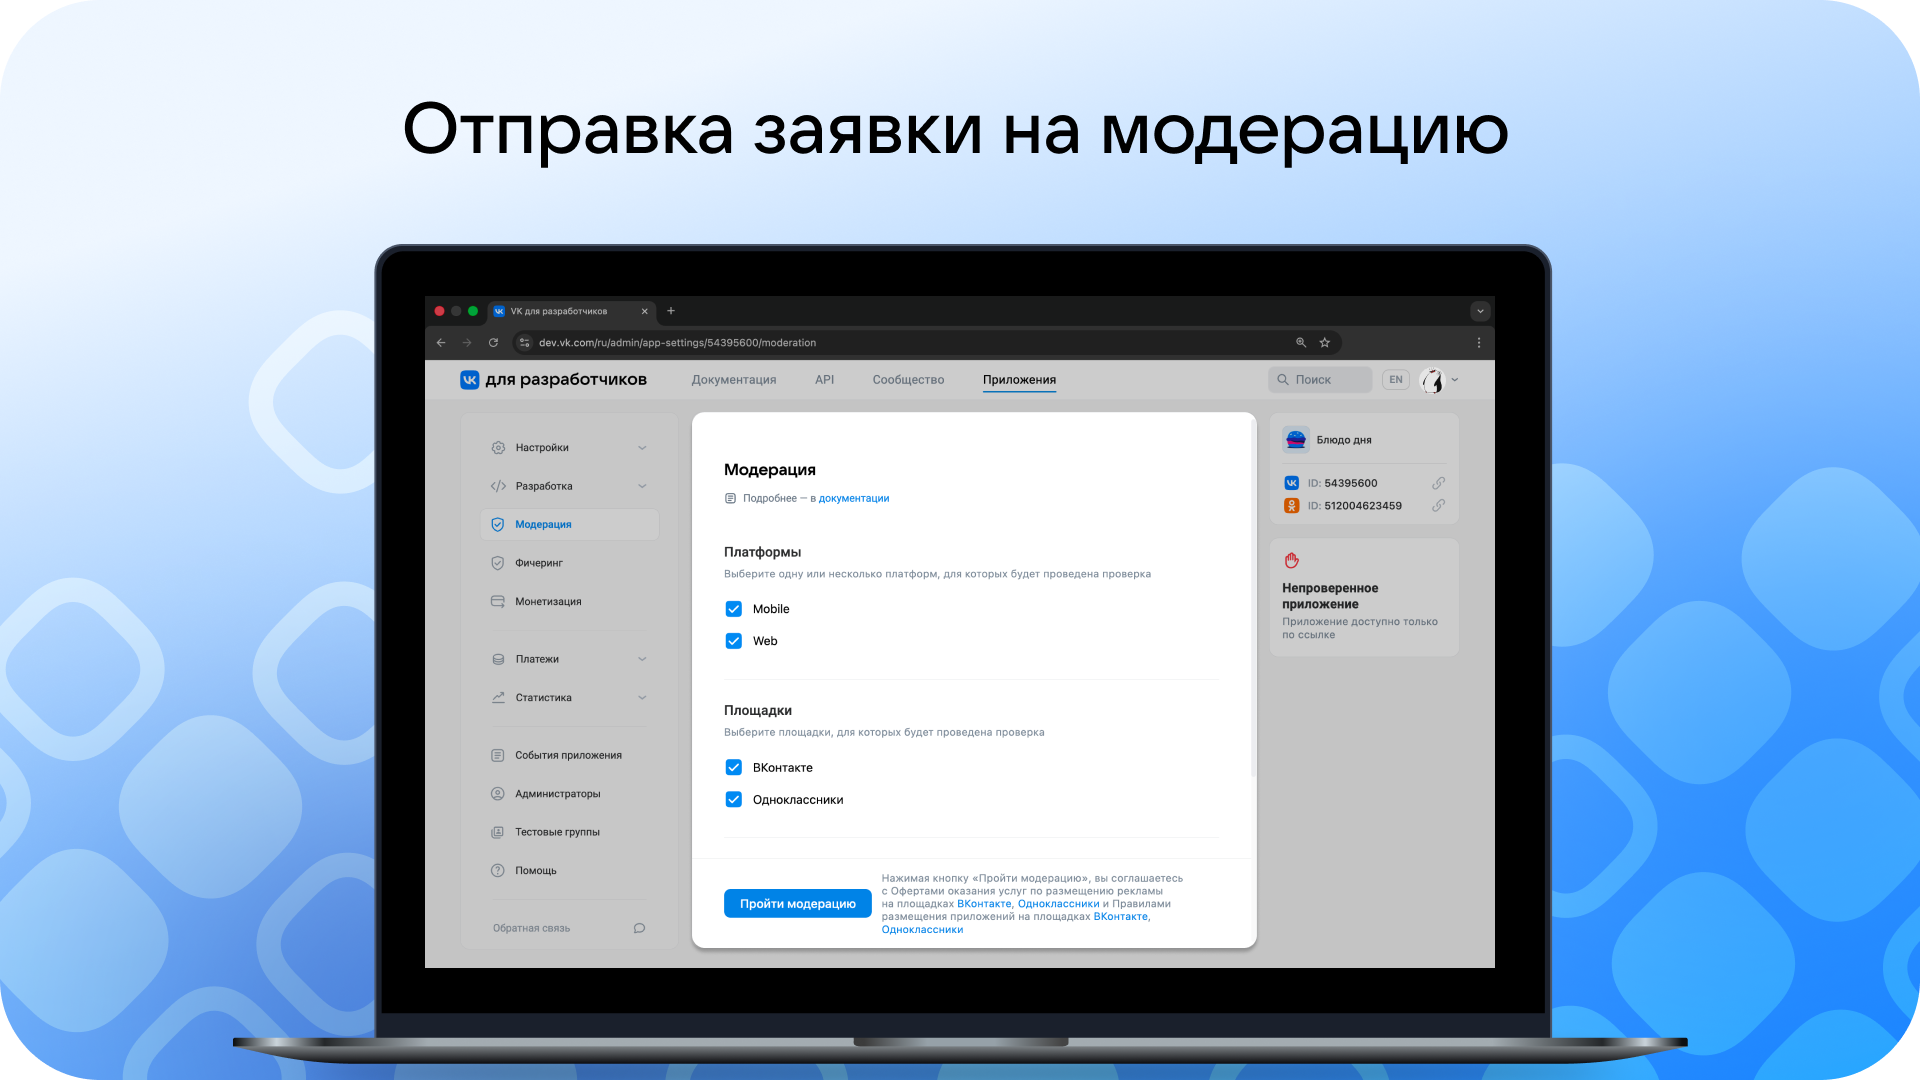
Task: Uncheck the Одноклассники checkbox
Action: click(734, 800)
